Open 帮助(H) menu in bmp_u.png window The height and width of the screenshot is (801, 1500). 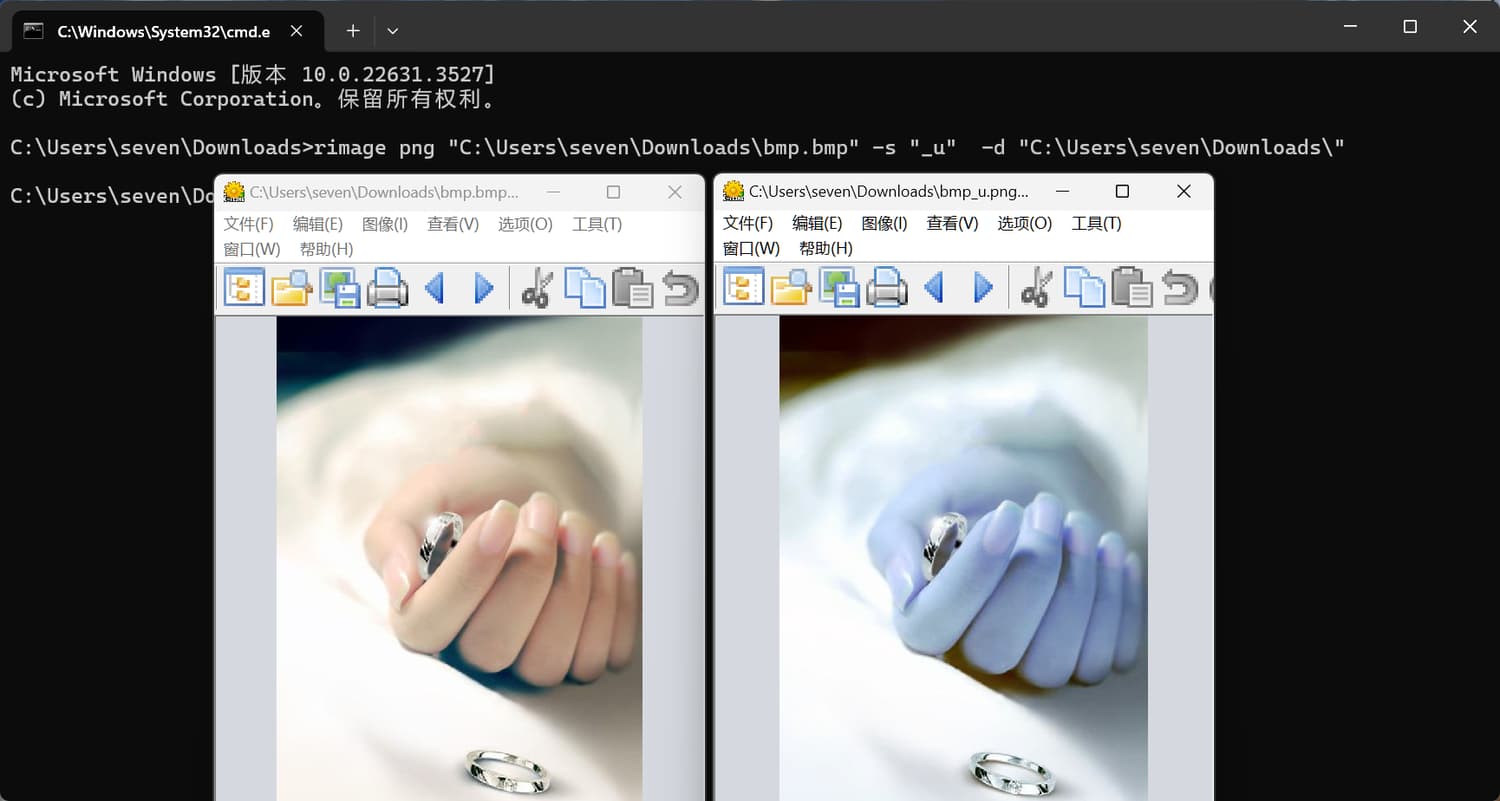point(826,248)
